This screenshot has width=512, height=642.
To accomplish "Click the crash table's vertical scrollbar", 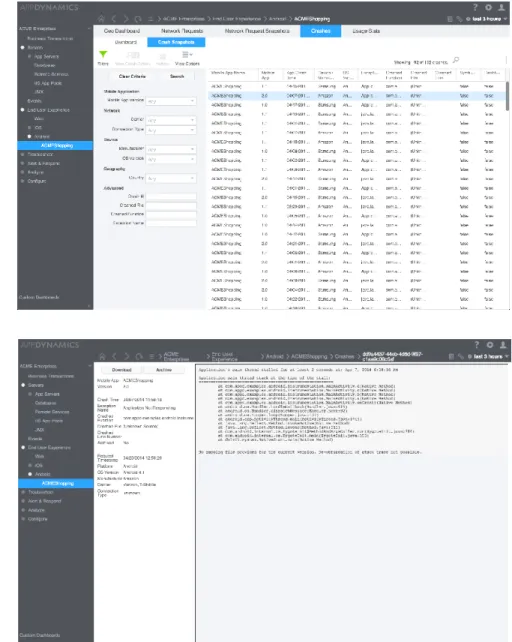I will click(x=507, y=96).
